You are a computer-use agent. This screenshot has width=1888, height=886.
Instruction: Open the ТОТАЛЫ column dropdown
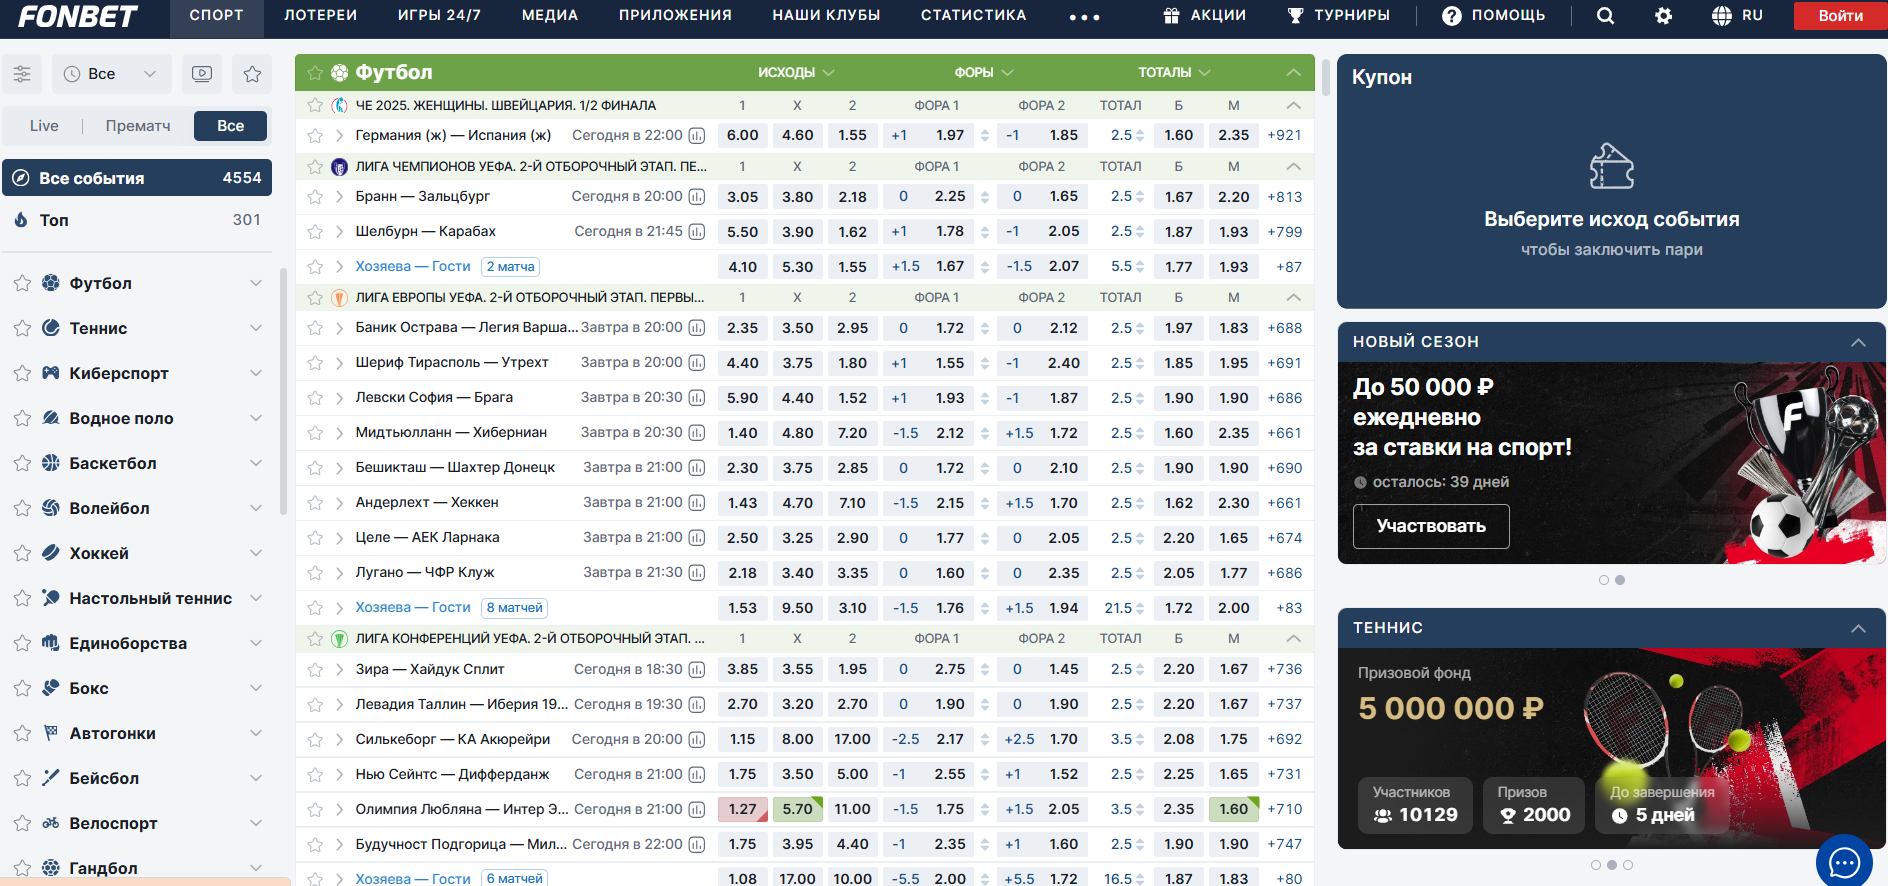pyautogui.click(x=1174, y=72)
